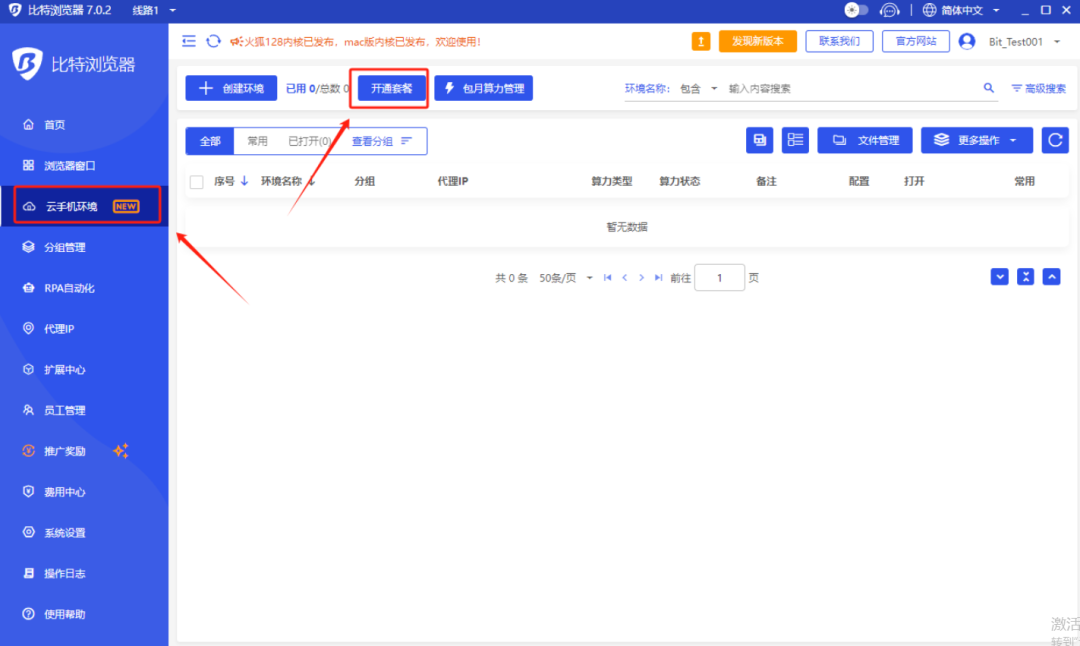The width and height of the screenshot is (1080, 646).
Task: Open the 更多操作 dropdown menu
Action: [x=975, y=139]
